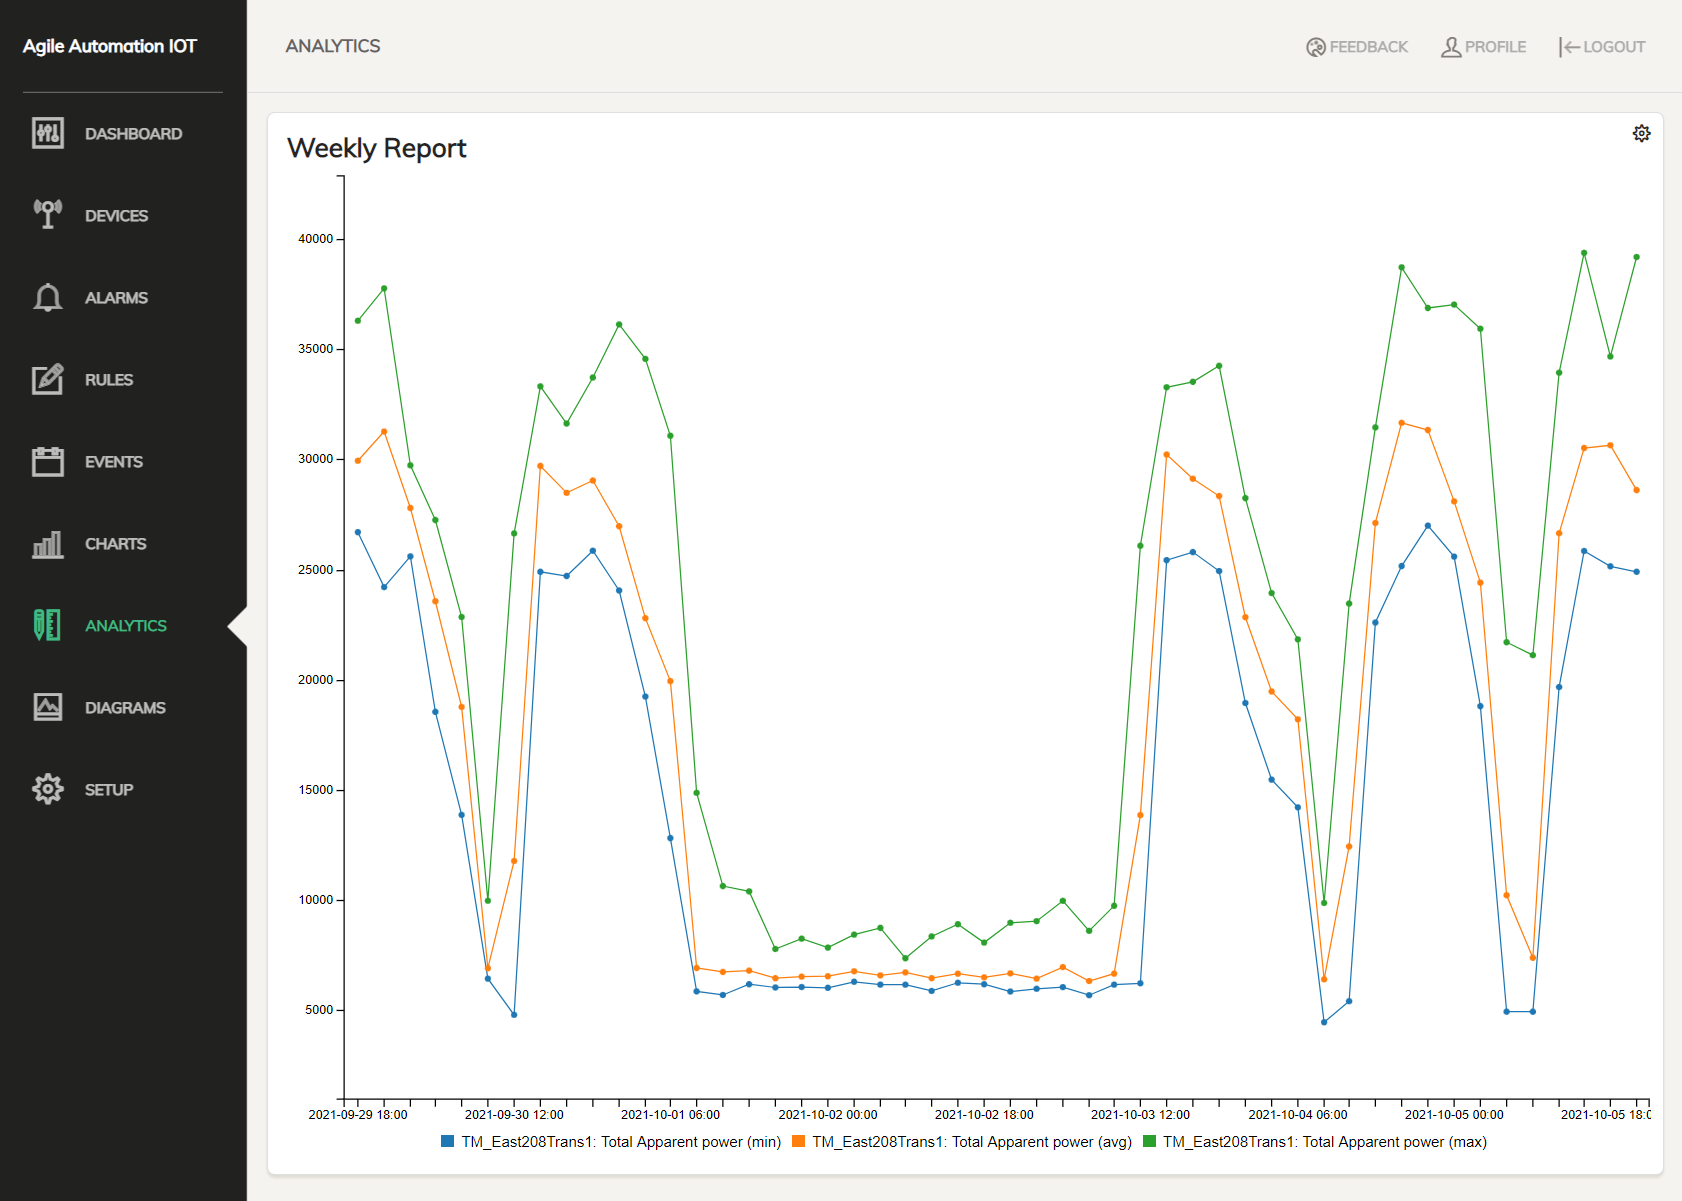Click the green max line's highest peak
Screen dimensions: 1682x1201
(x=1583, y=252)
